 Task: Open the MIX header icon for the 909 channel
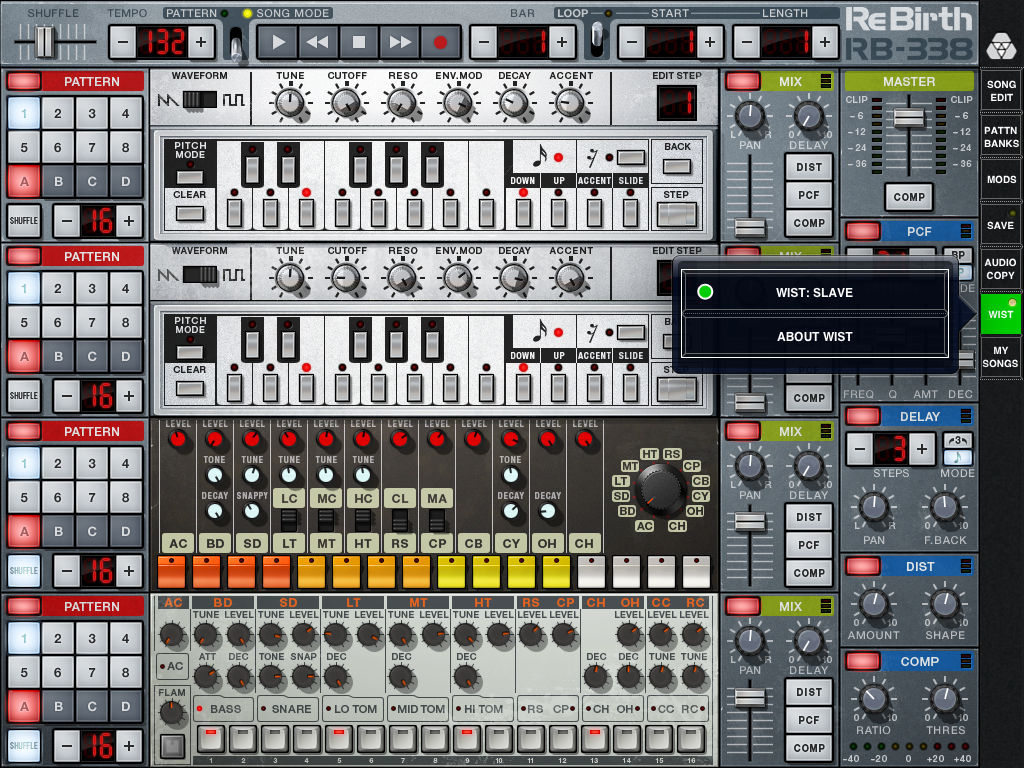(825, 606)
